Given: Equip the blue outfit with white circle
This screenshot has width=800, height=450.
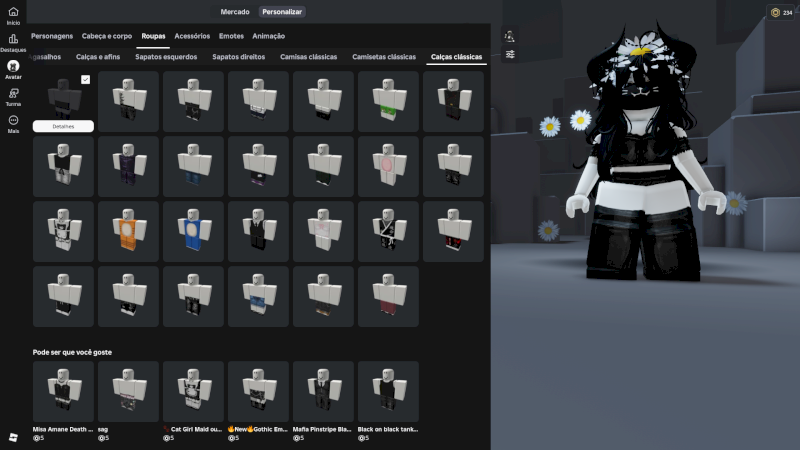Looking at the screenshot, I should (193, 232).
